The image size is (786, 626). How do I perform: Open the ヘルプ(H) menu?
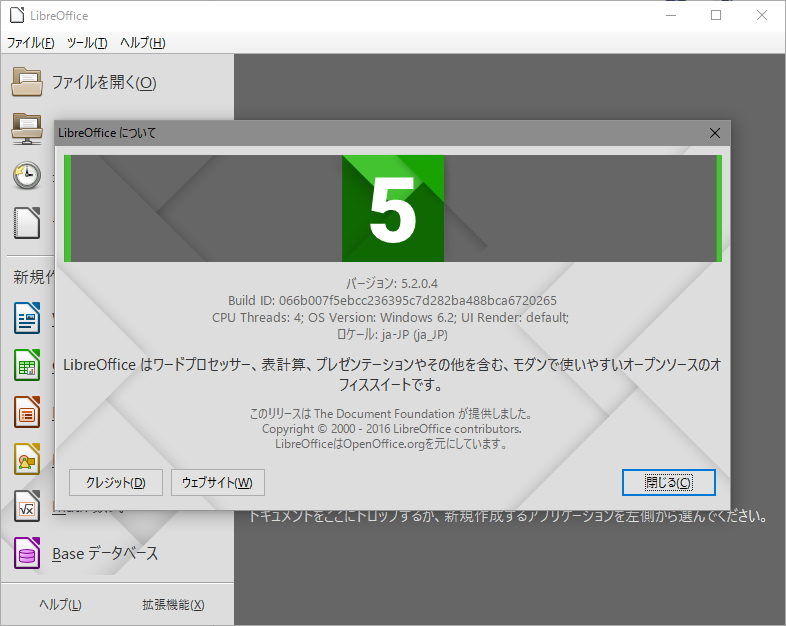pyautogui.click(x=143, y=43)
